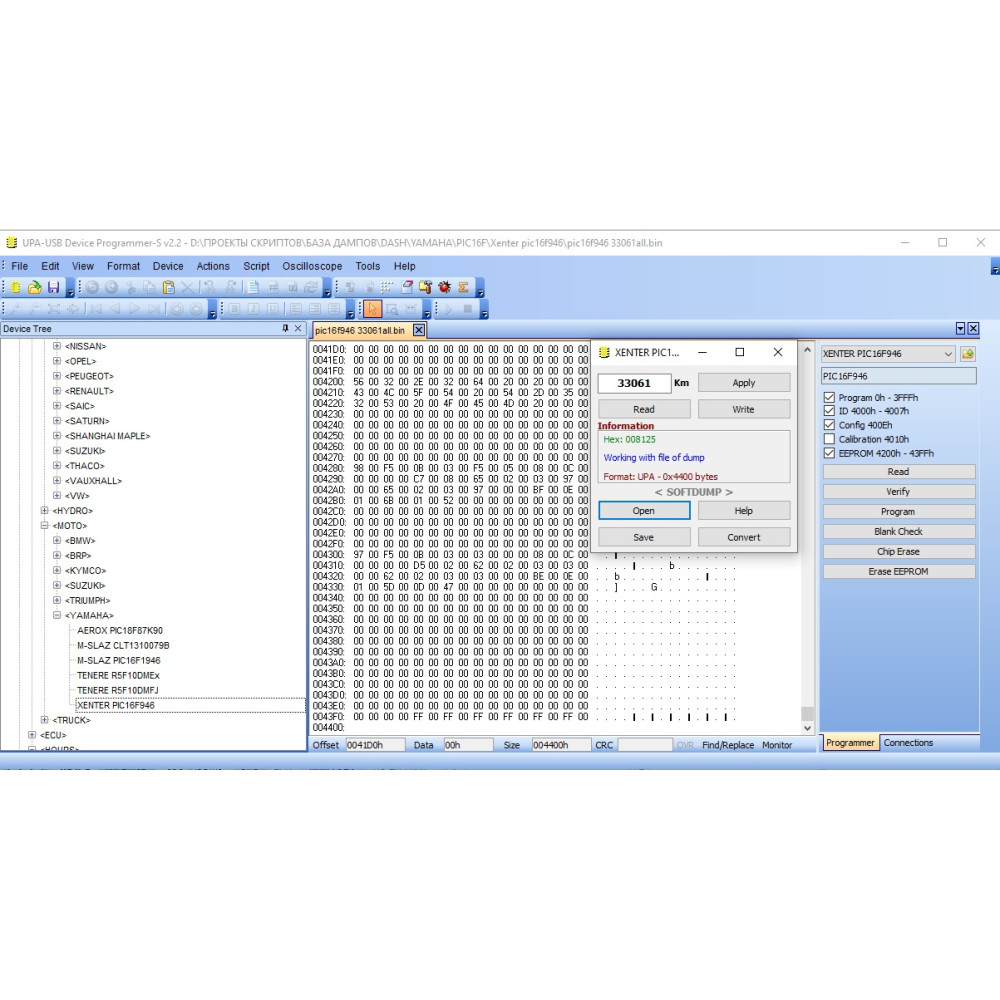This screenshot has width=1000, height=1000.
Task: Select the arrow pointer tool
Action: (372, 309)
